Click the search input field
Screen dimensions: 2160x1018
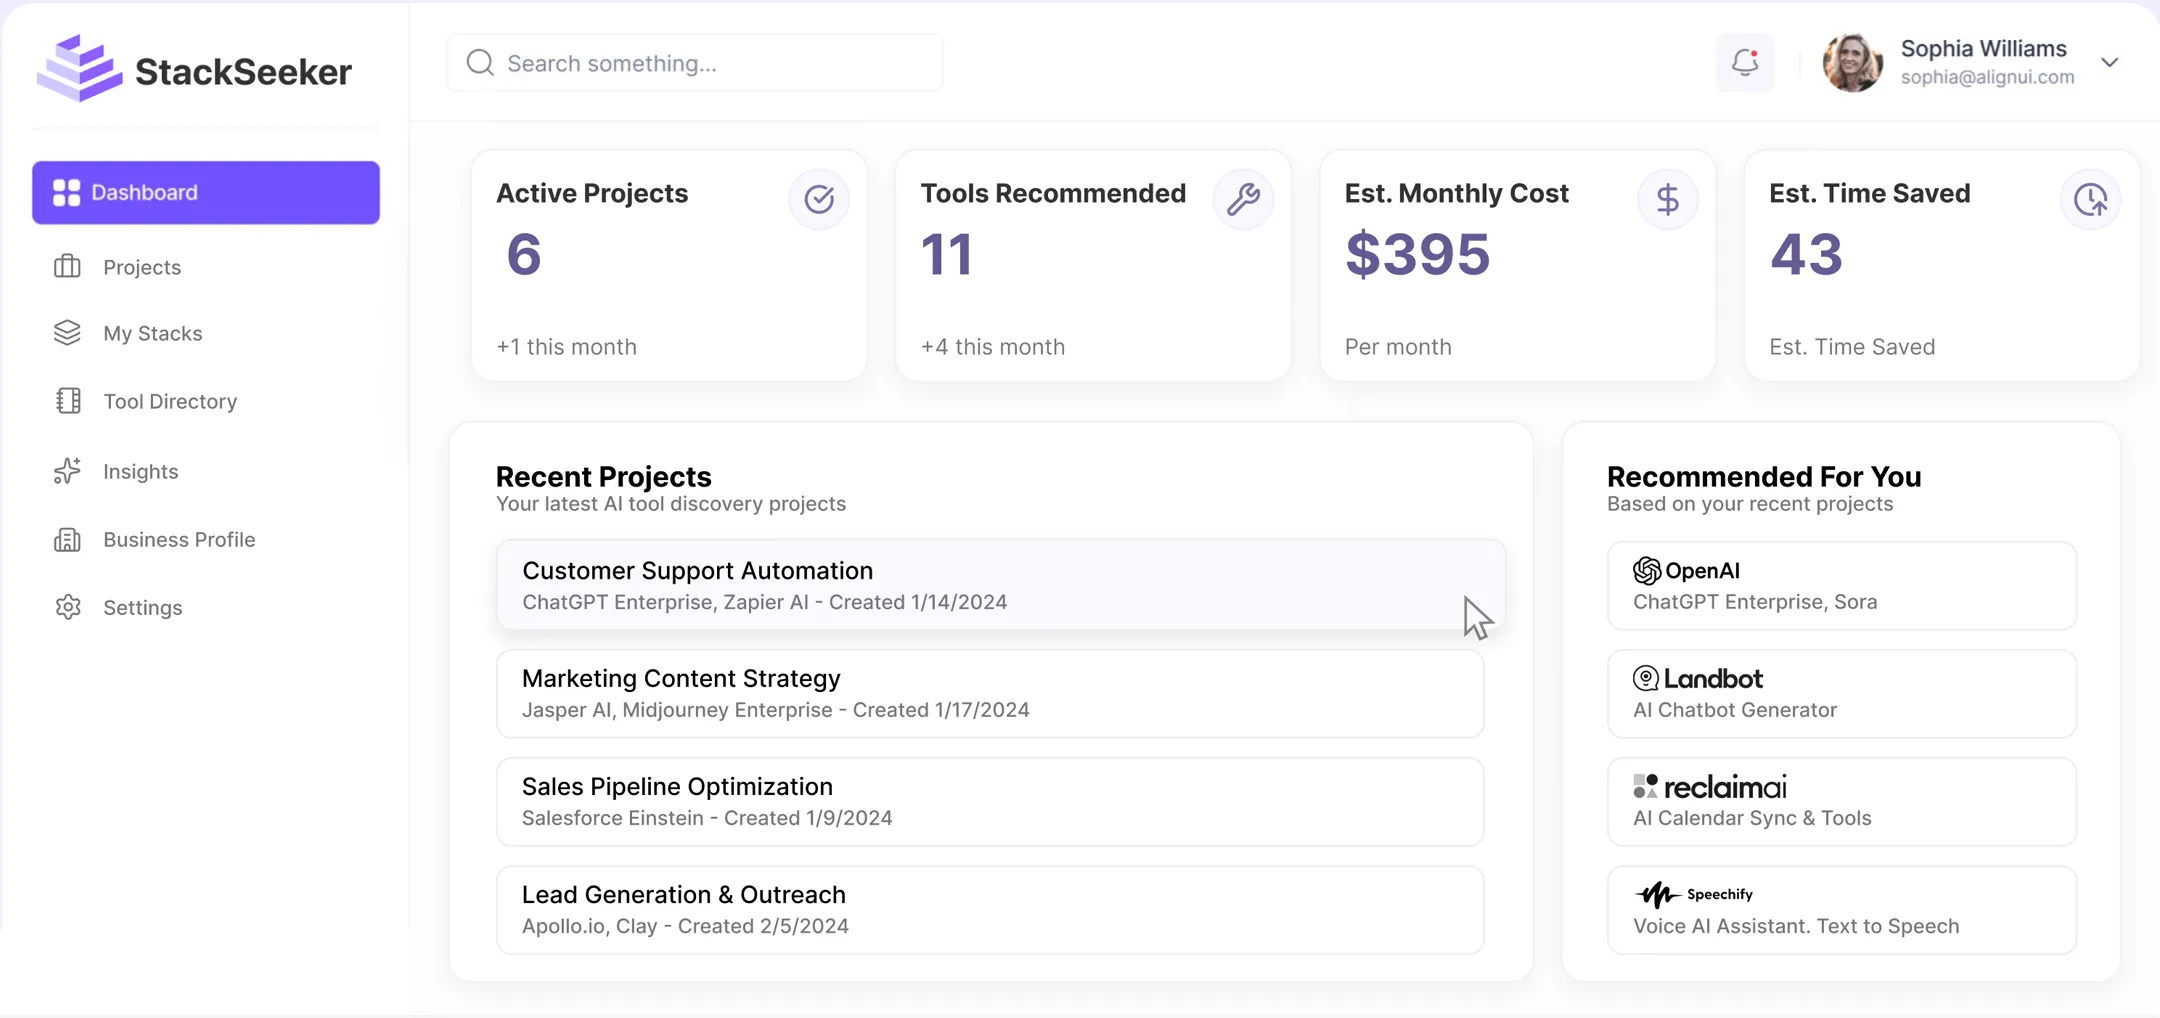pyautogui.click(x=694, y=62)
